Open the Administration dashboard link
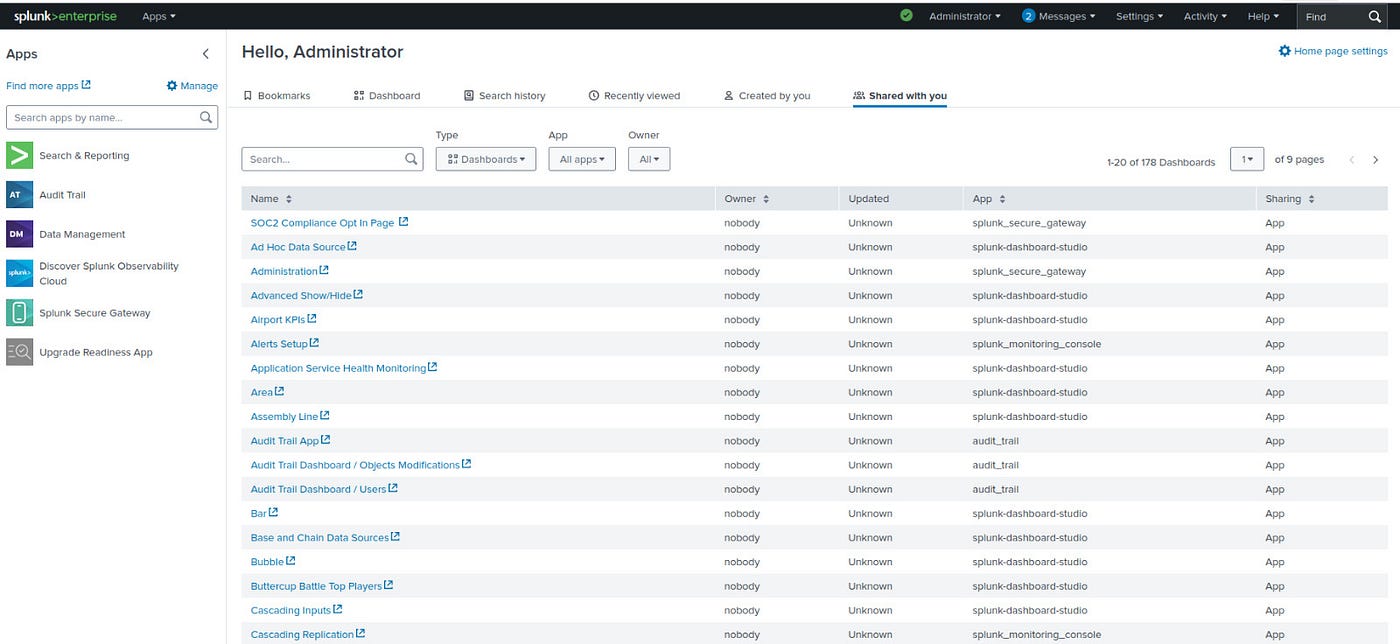The width and height of the screenshot is (1400, 644). click(x=284, y=271)
